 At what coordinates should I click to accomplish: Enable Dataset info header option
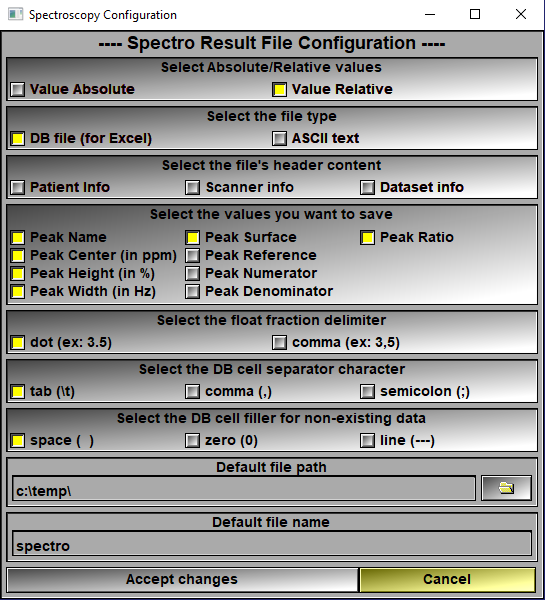(367, 188)
